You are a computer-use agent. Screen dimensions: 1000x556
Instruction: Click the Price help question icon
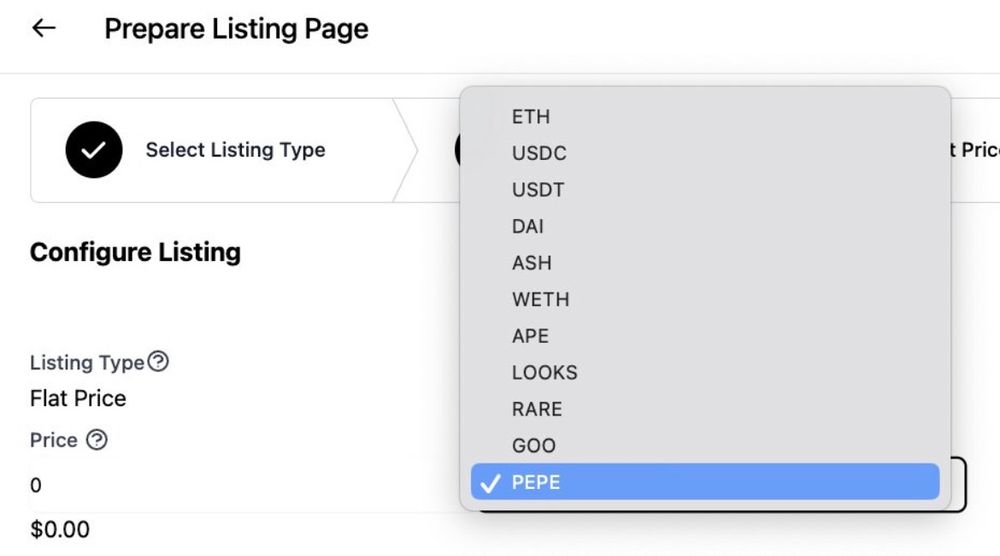point(97,439)
